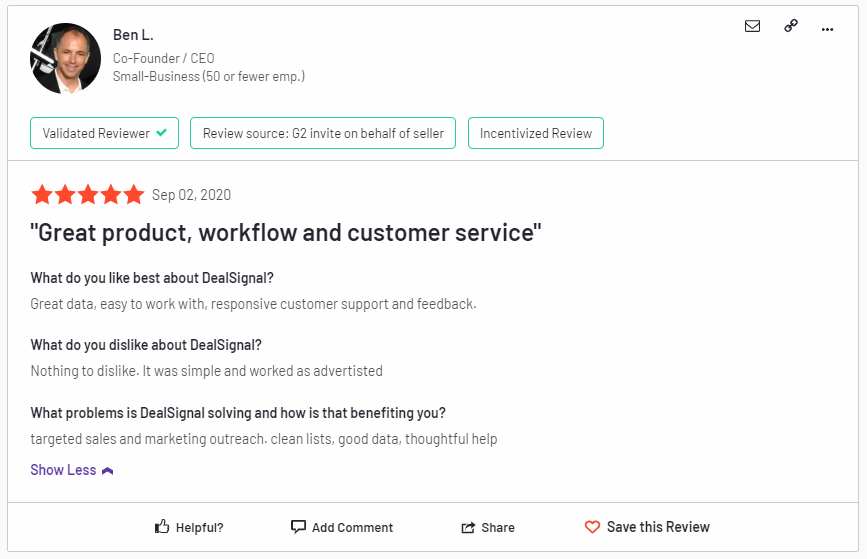
Task: Click Save this Review
Action: 647,527
